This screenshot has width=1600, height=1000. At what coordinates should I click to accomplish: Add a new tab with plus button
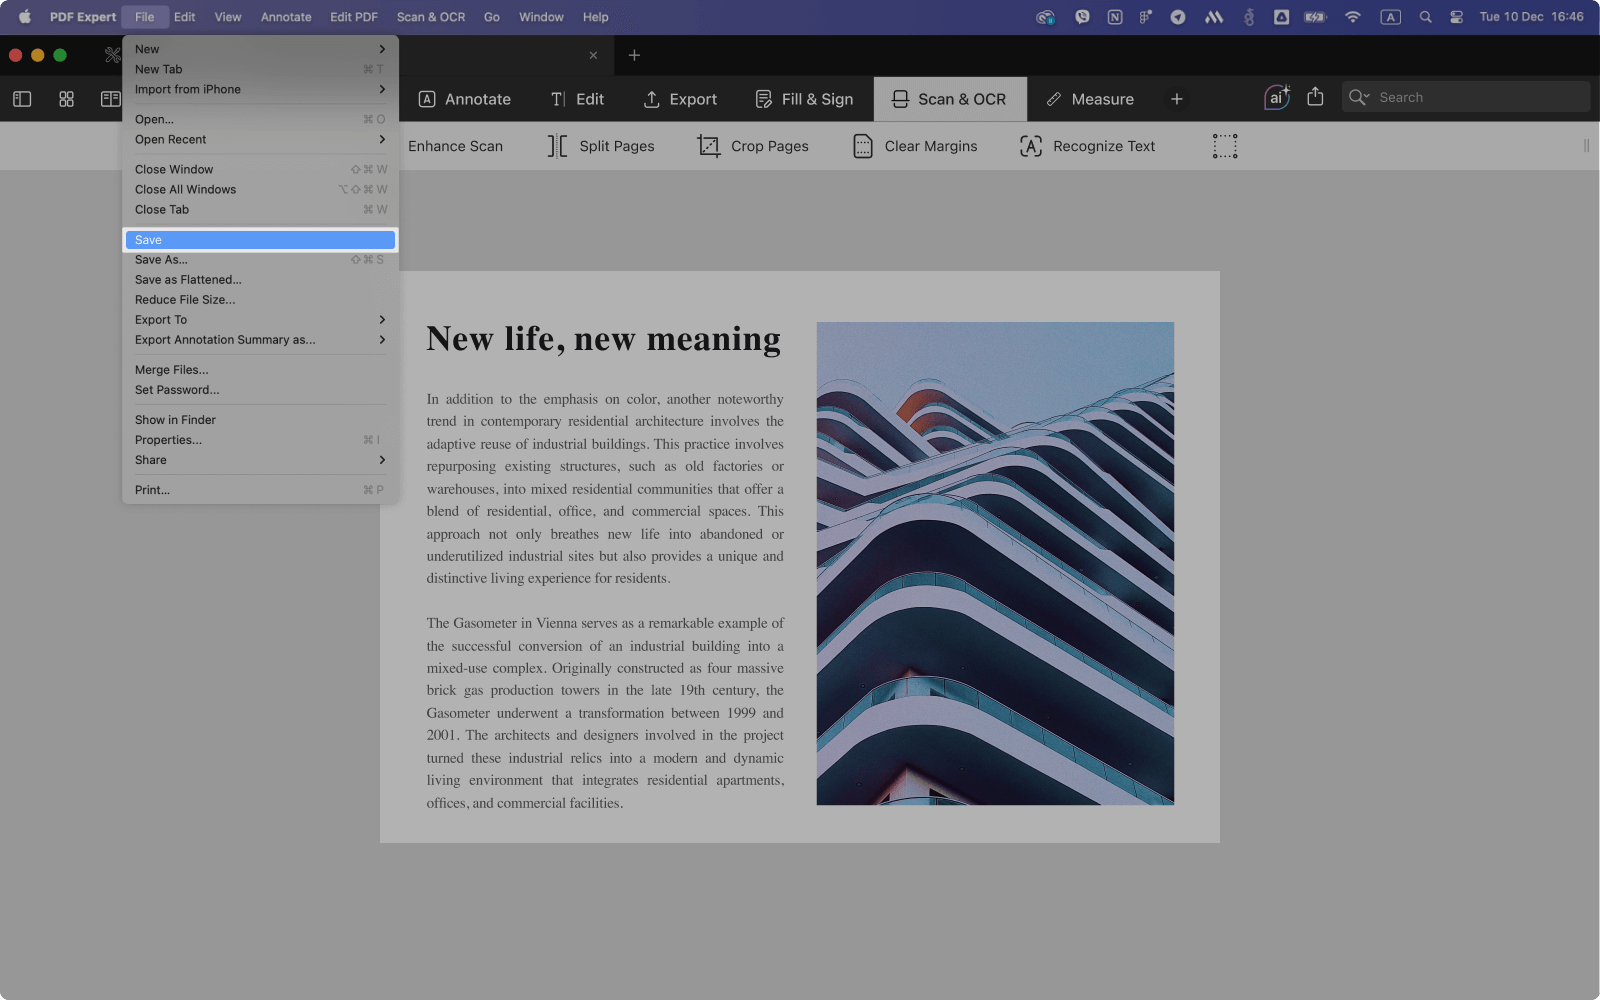[634, 56]
